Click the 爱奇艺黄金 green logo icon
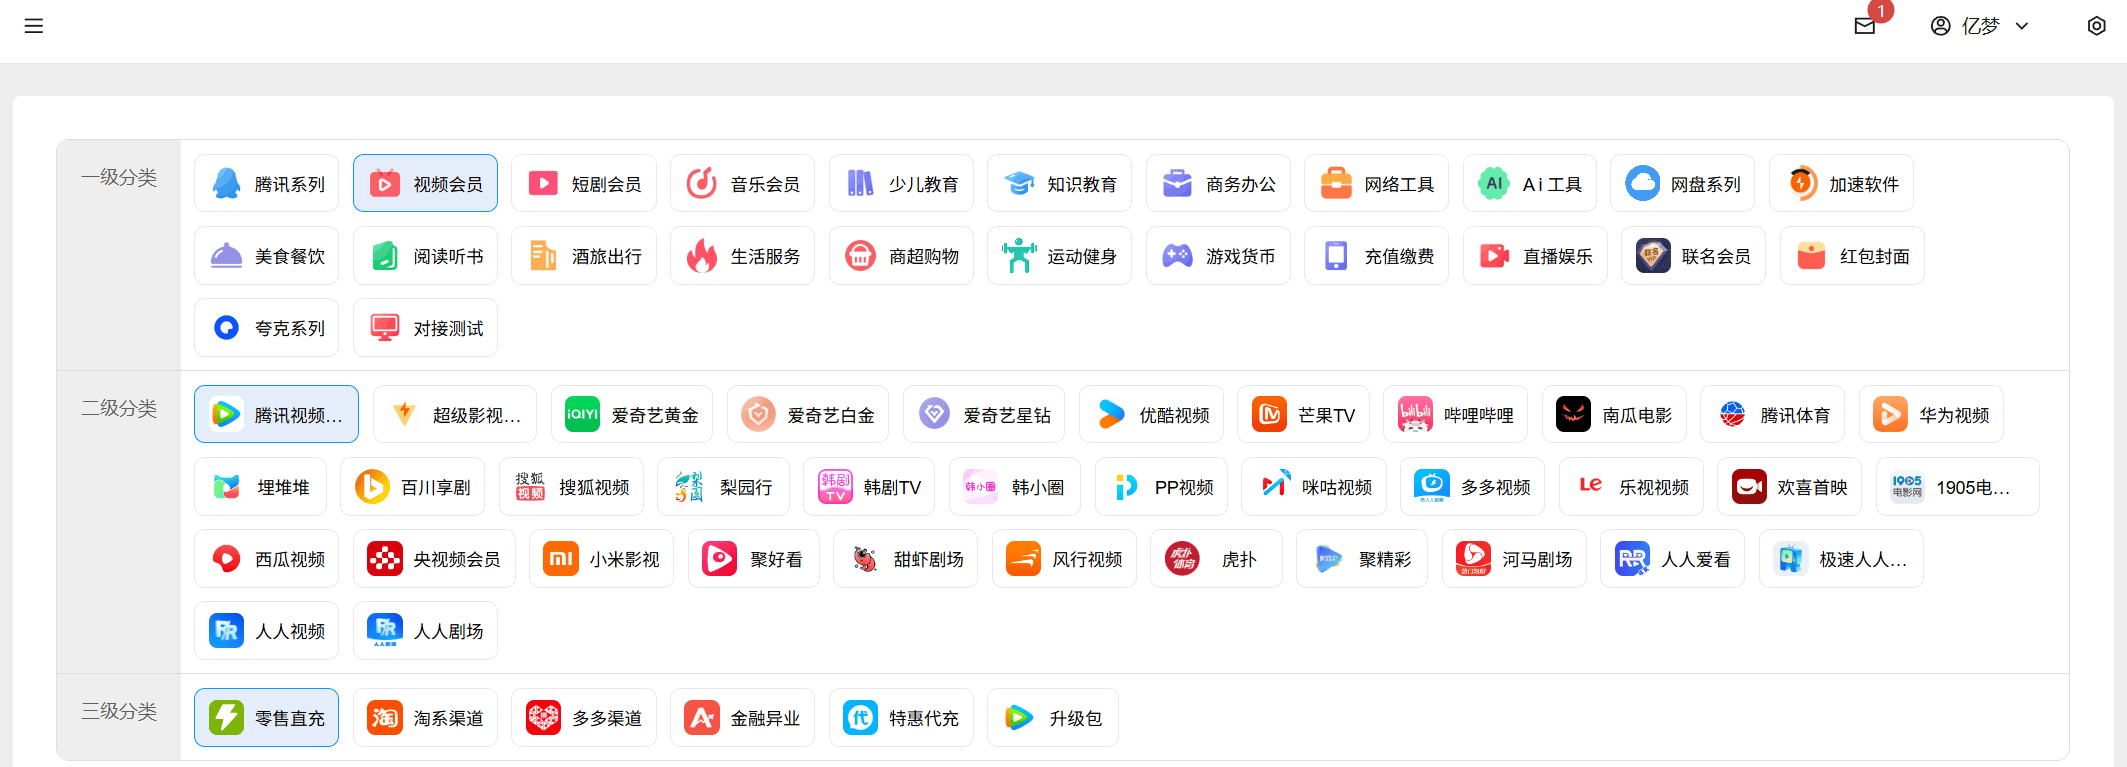 click(582, 414)
